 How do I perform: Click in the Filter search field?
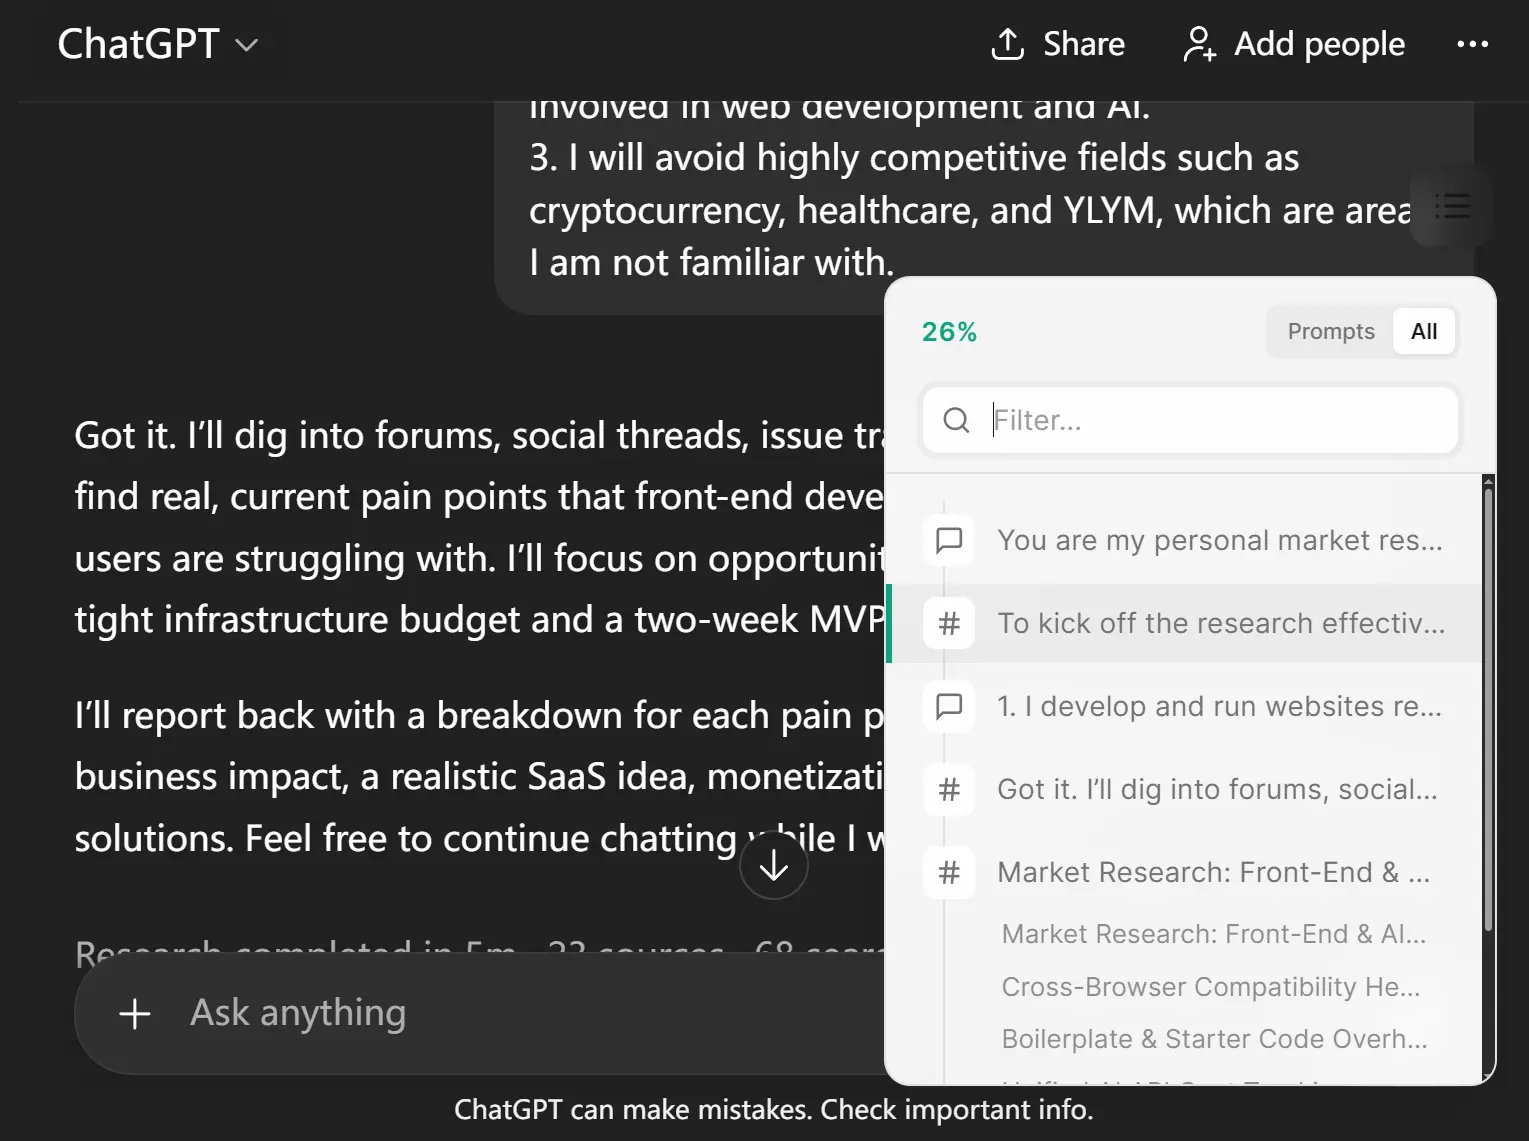coord(1218,420)
